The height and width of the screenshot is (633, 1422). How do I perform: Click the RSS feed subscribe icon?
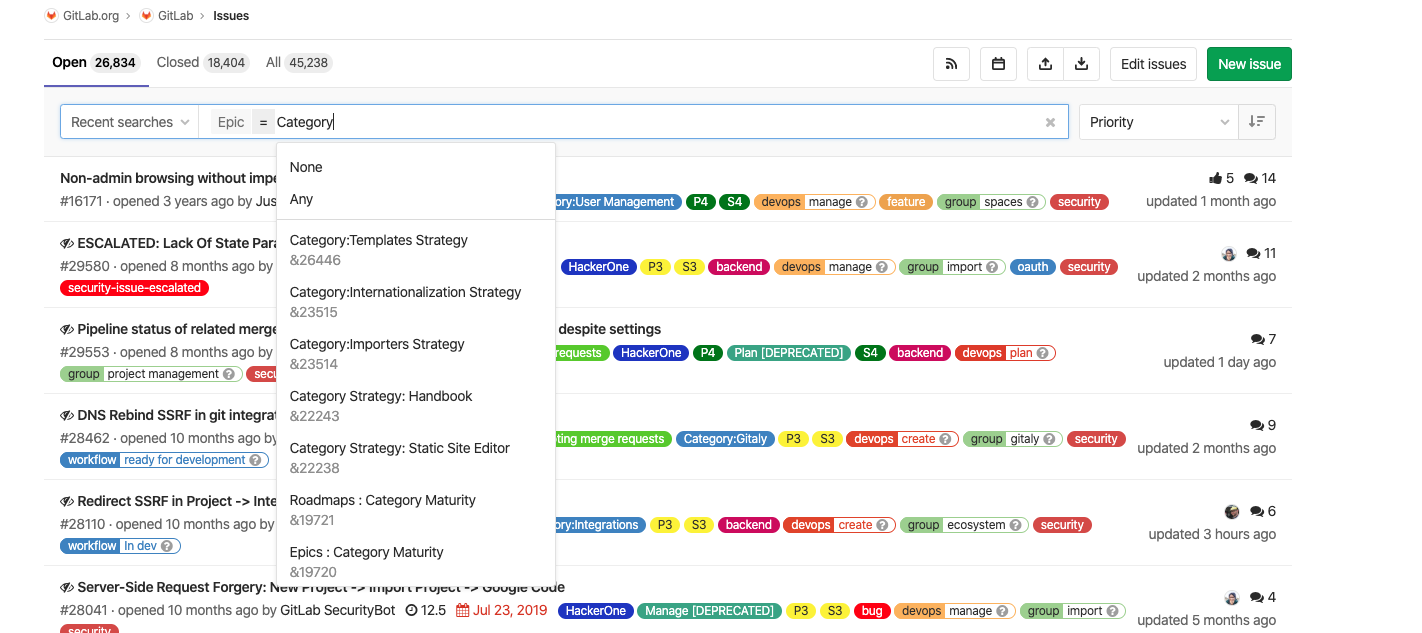pos(951,64)
